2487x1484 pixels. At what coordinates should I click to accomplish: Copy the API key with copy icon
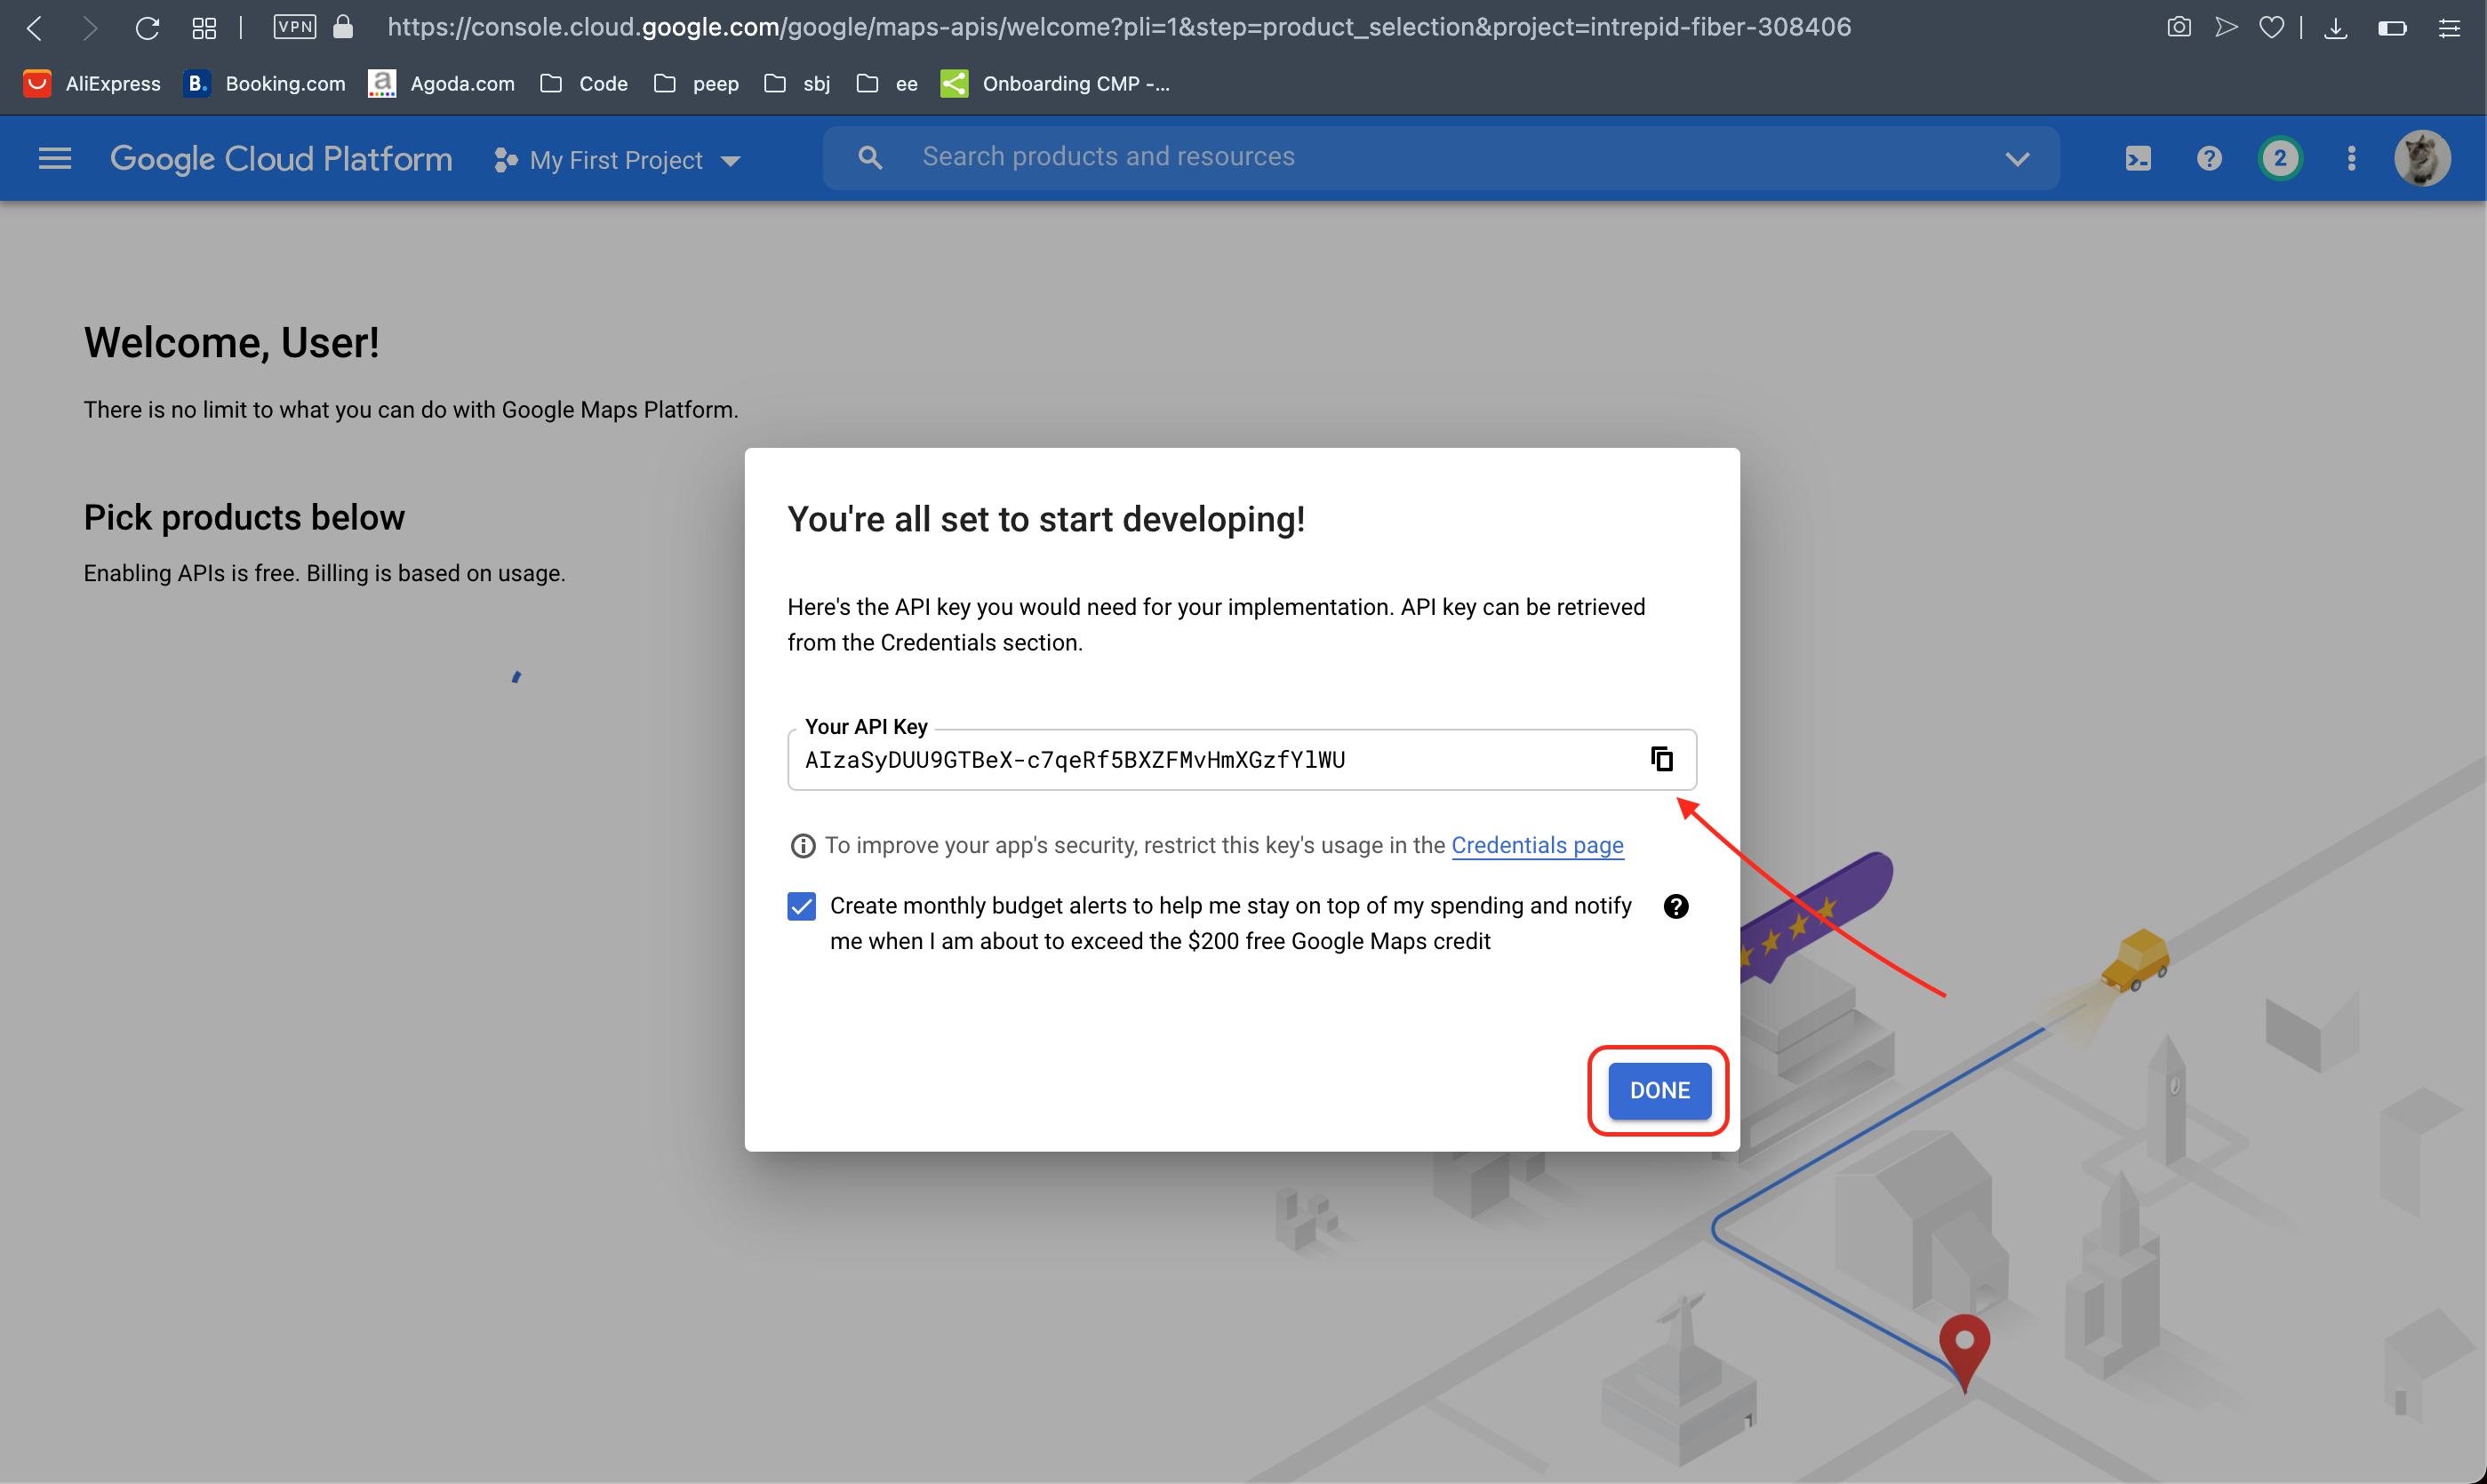pyautogui.click(x=1661, y=759)
